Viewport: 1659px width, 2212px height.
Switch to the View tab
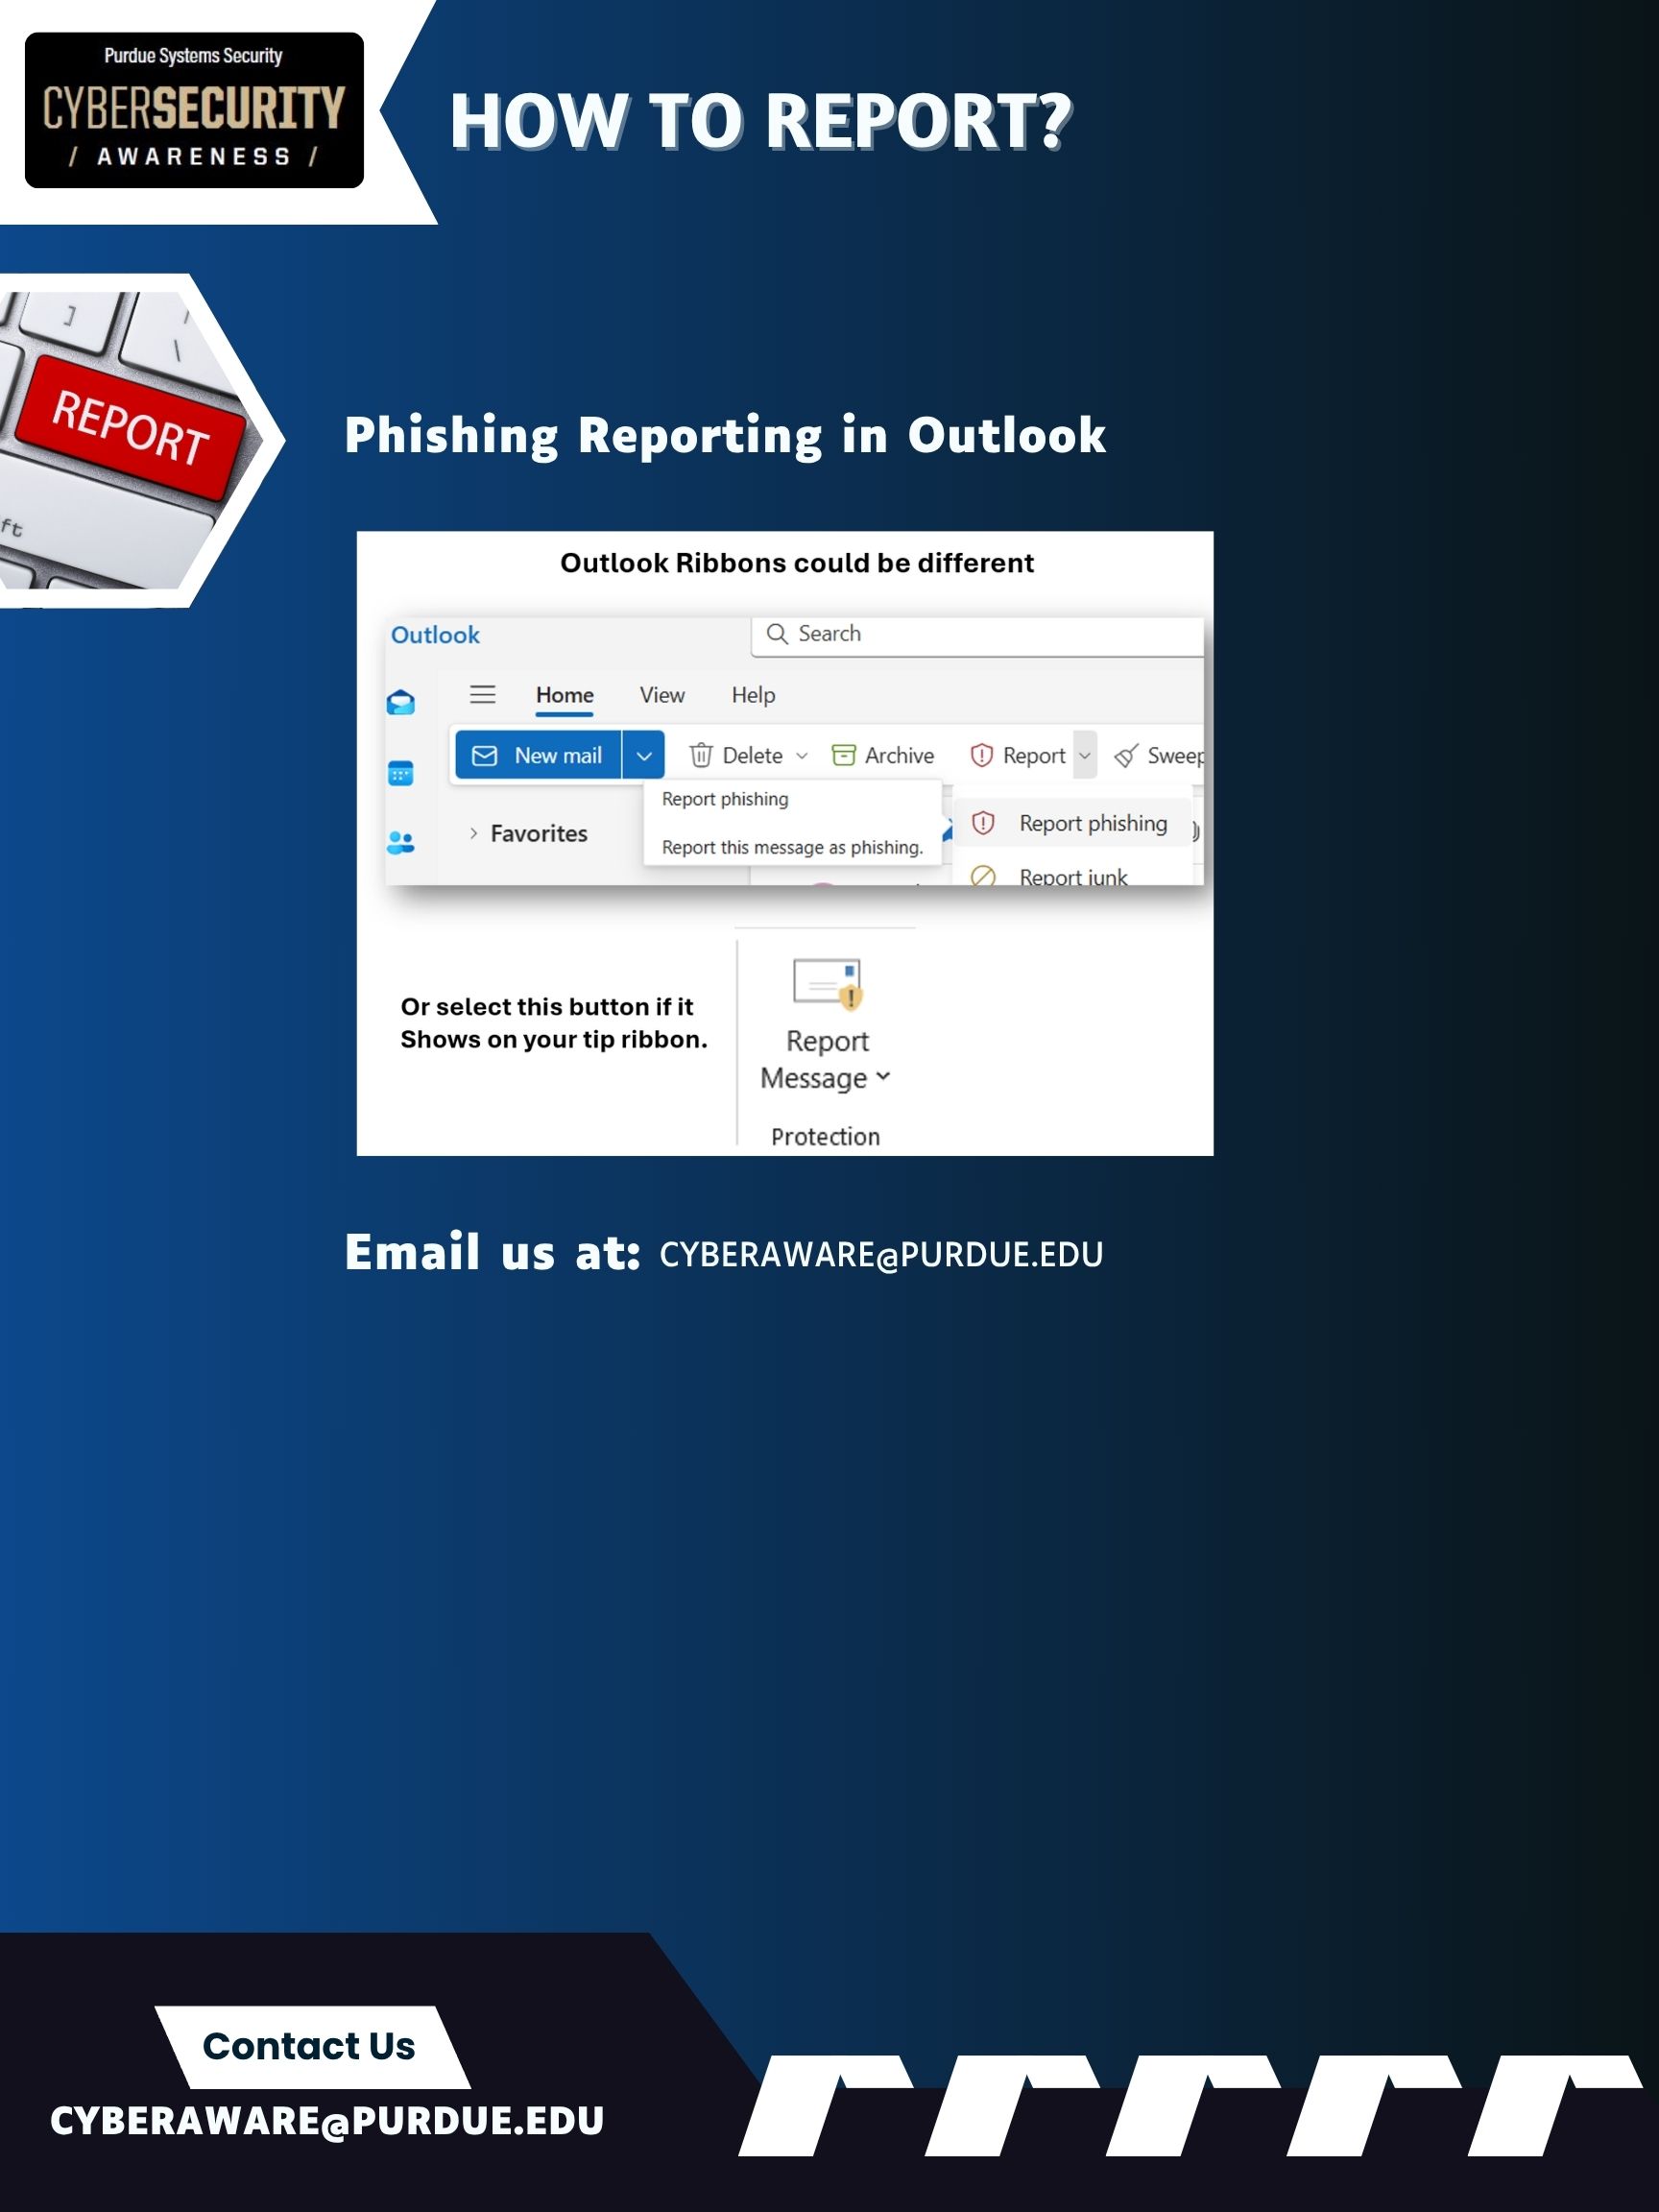662,695
